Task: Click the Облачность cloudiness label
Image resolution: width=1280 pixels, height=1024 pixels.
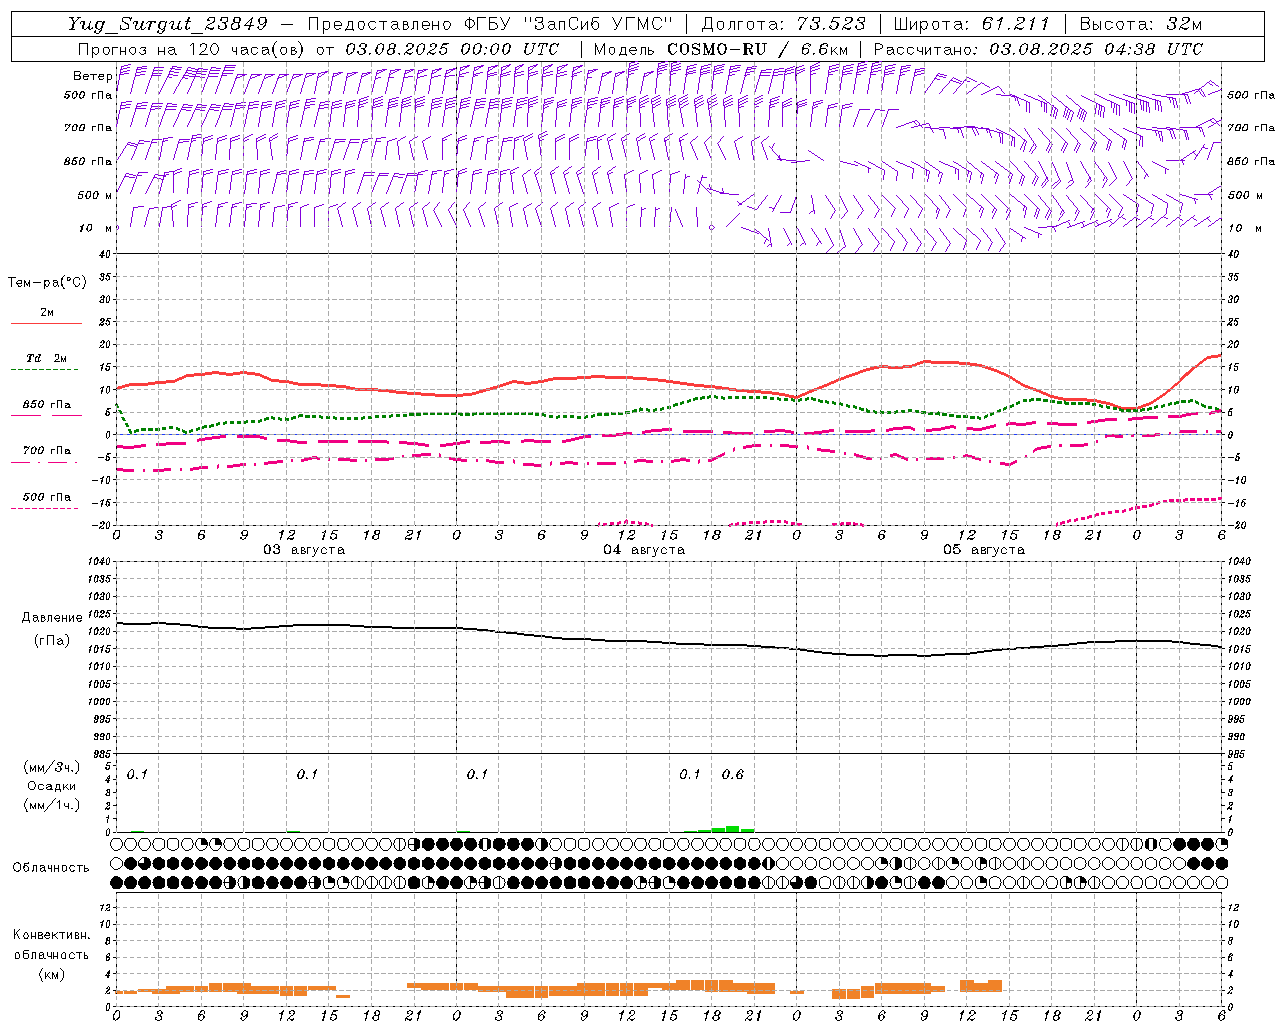Action: (x=51, y=867)
